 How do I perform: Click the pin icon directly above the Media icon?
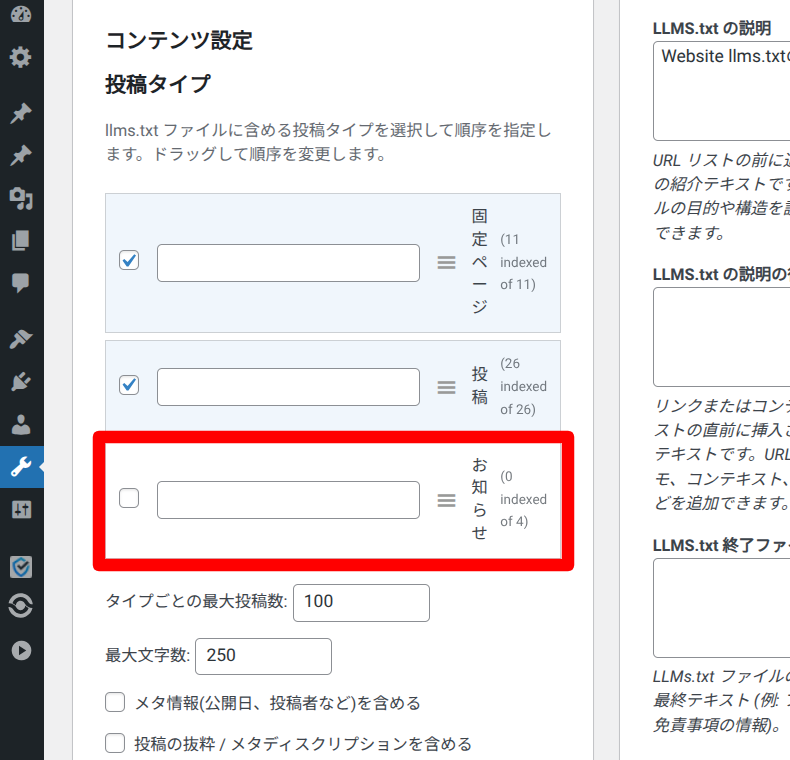tap(21, 155)
